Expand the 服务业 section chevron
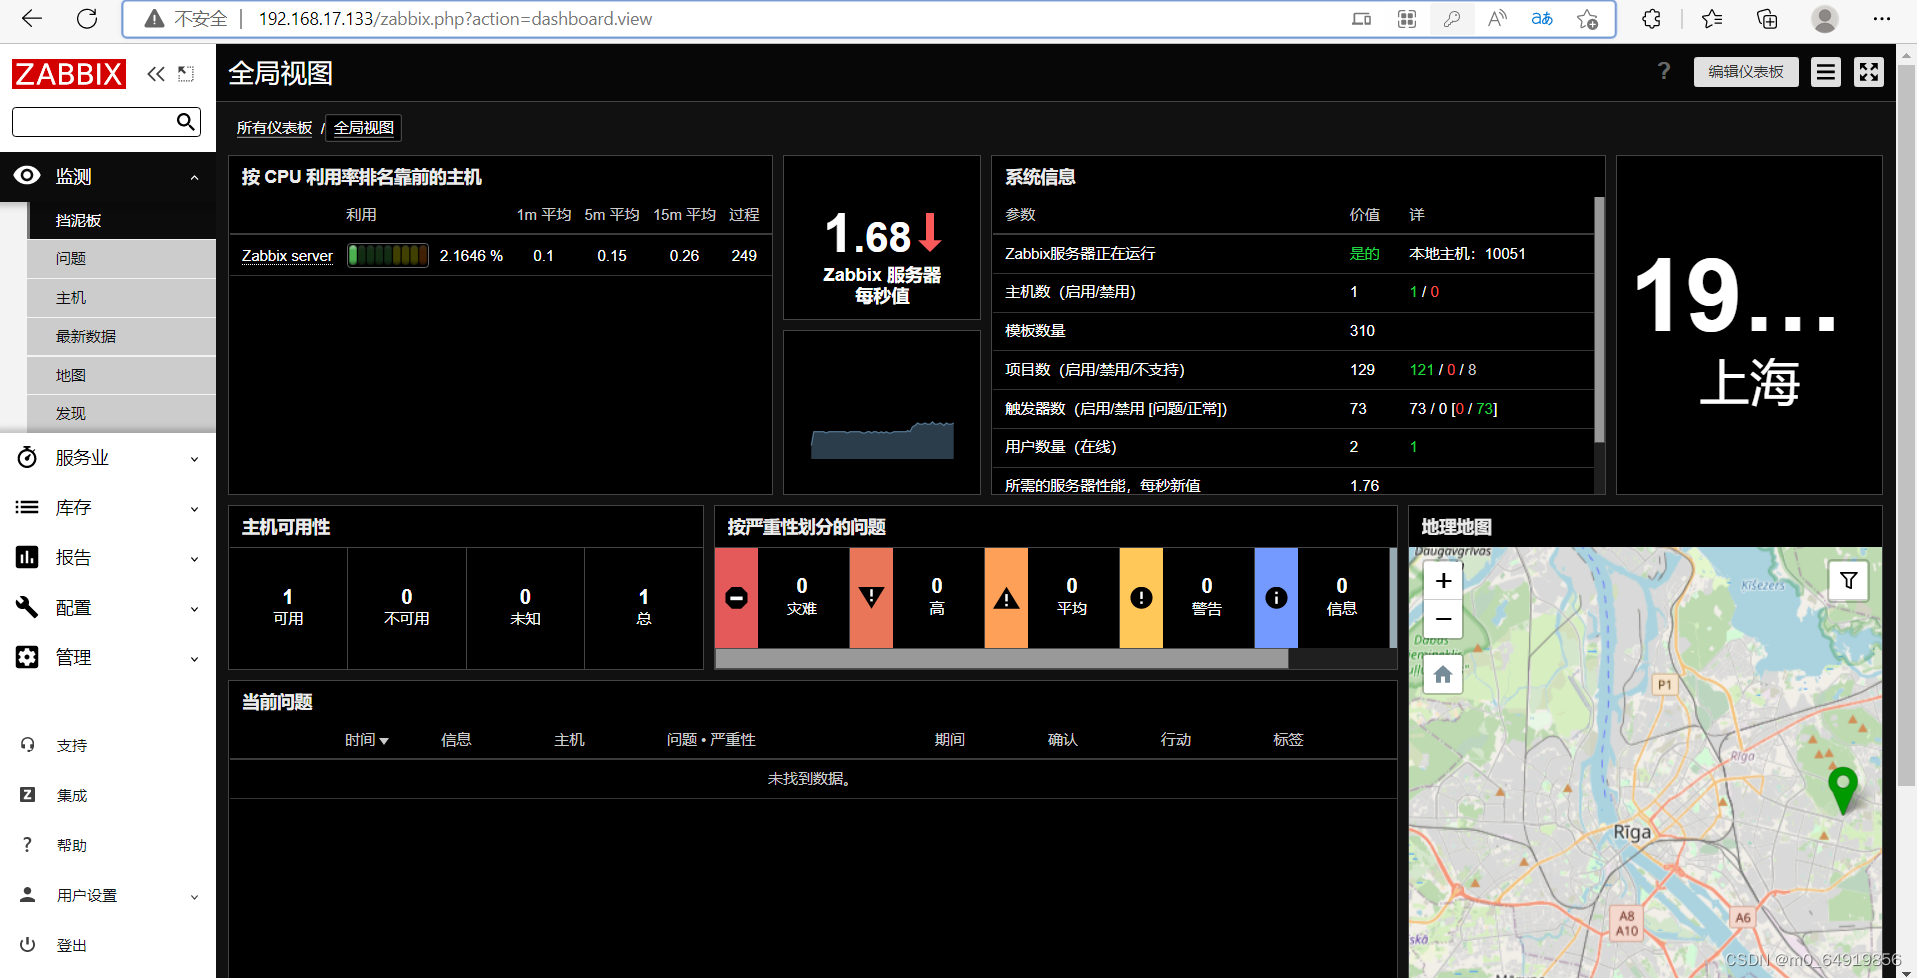The width and height of the screenshot is (1917, 978). pyautogui.click(x=195, y=459)
